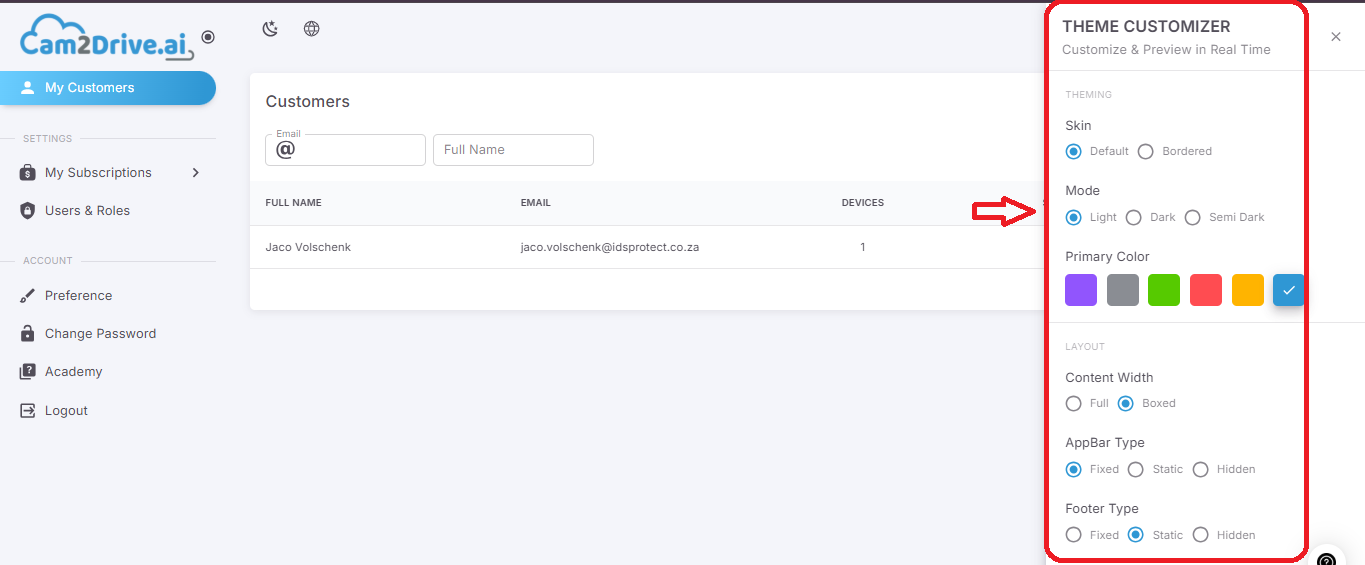Set Footer Type to Static
1365x565 pixels.
point(1136,536)
